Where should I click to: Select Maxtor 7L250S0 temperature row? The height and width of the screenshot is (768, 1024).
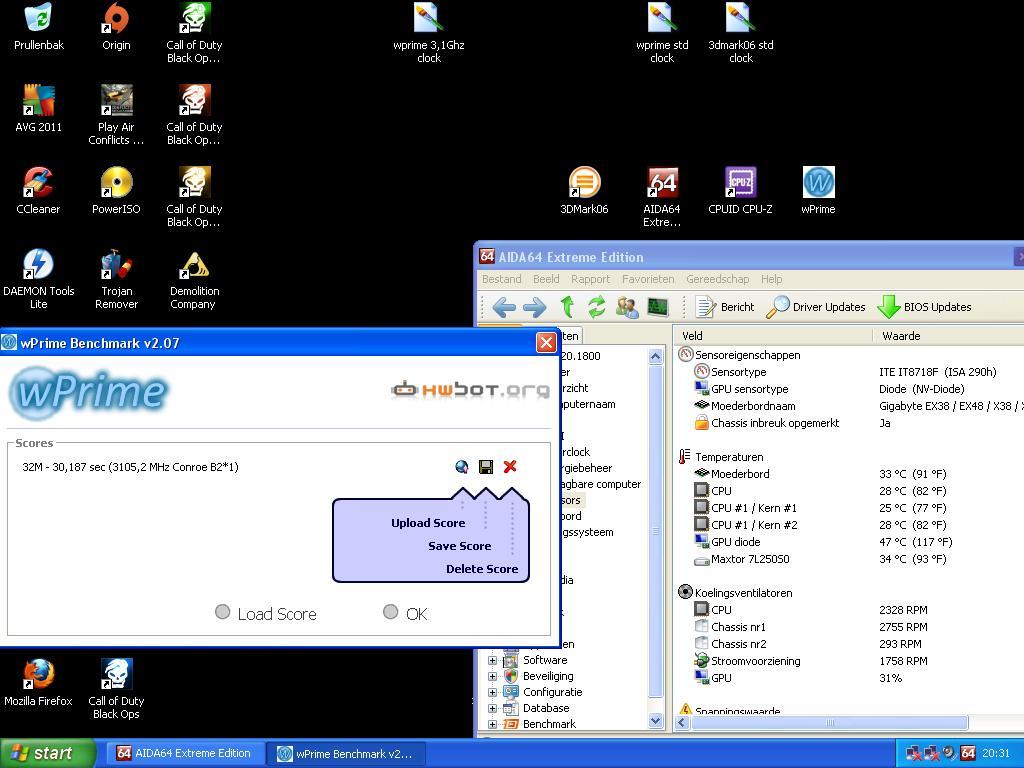click(849, 559)
